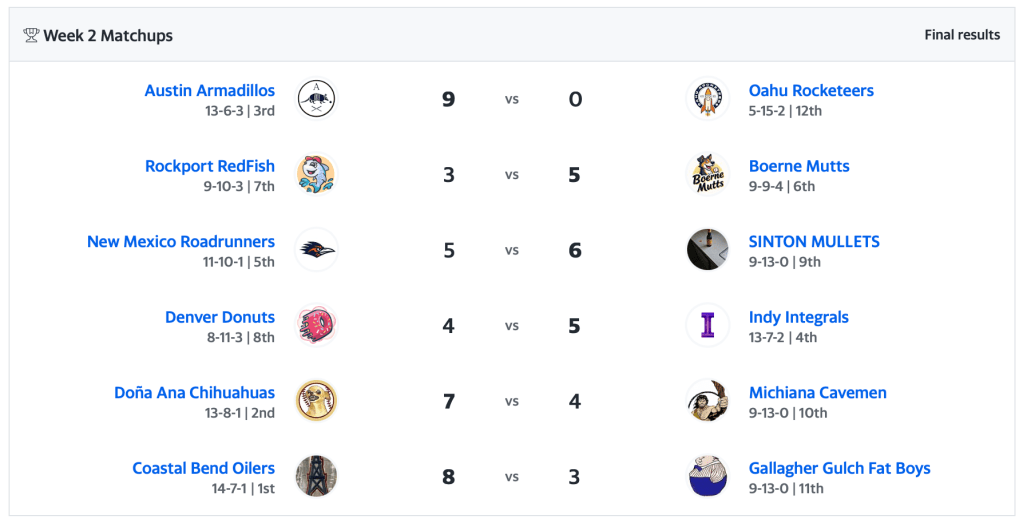1023x523 pixels.
Task: Click the Gallagher Gulch Fat Boys logo
Action: tap(708, 476)
